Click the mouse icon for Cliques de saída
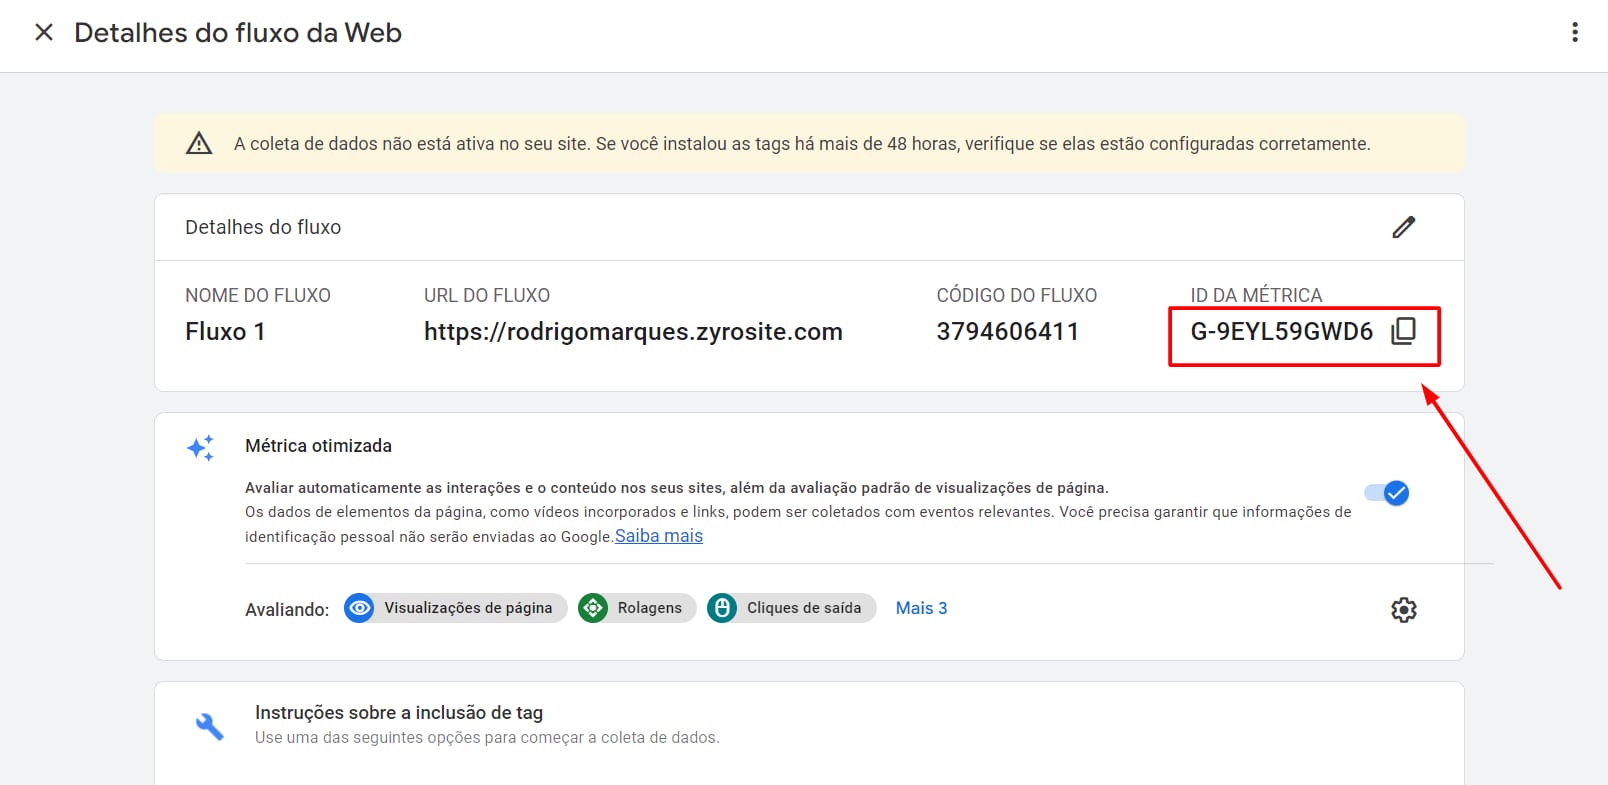This screenshot has height=785, width=1608. point(722,608)
